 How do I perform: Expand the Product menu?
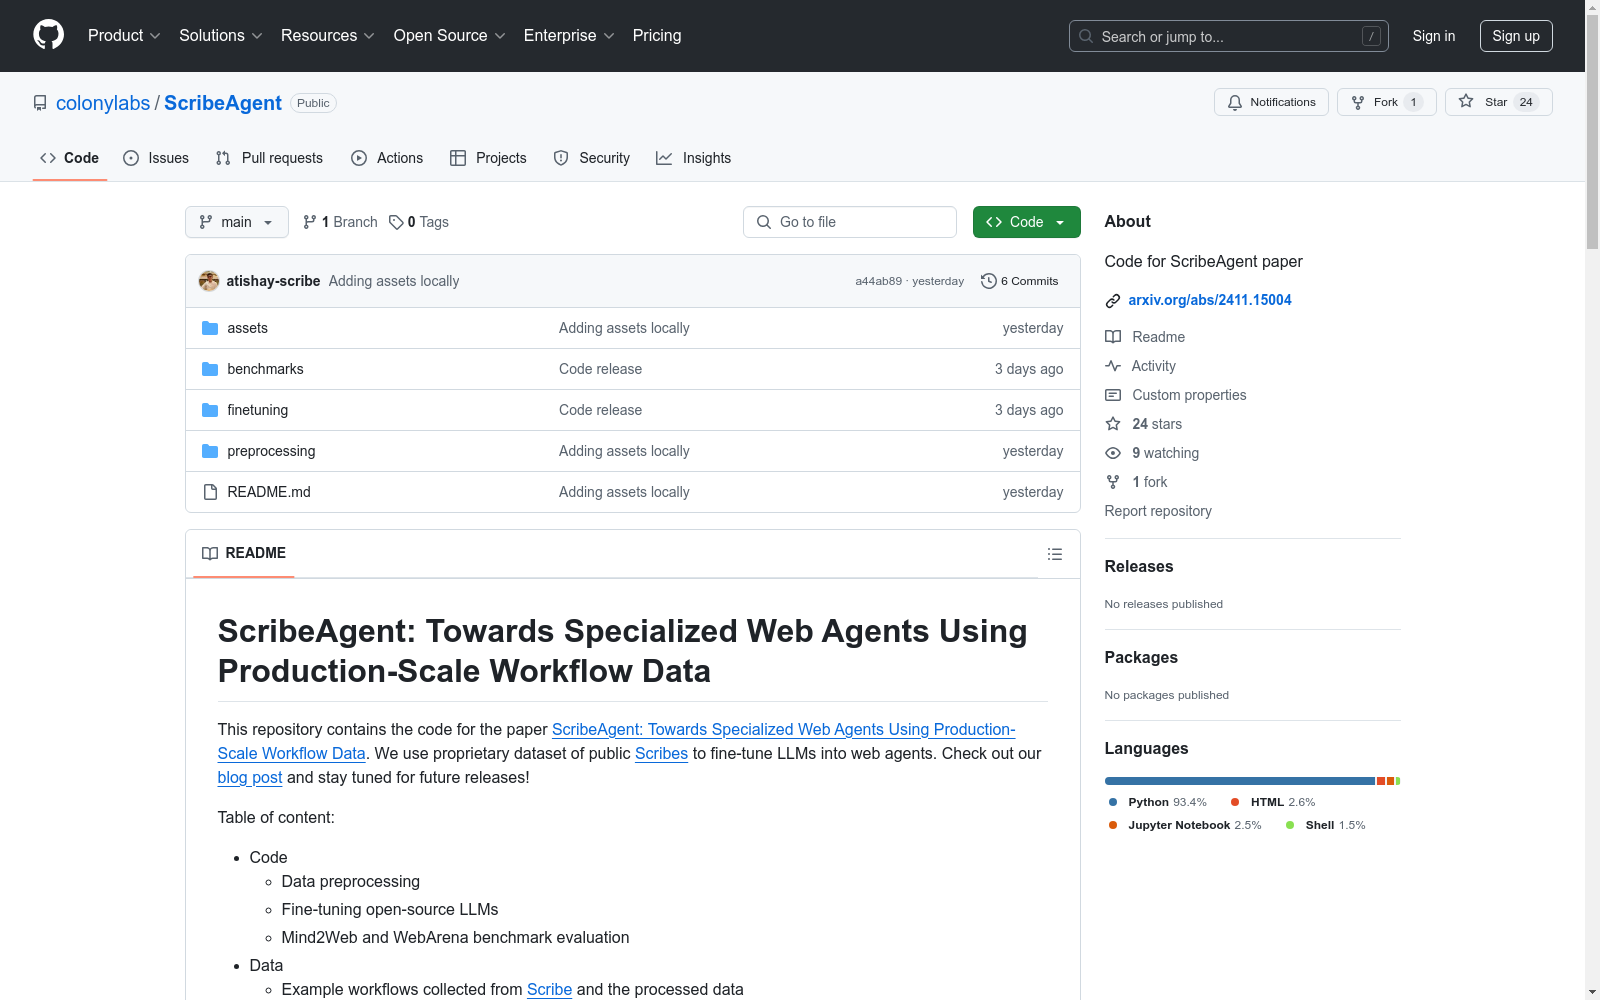[124, 36]
